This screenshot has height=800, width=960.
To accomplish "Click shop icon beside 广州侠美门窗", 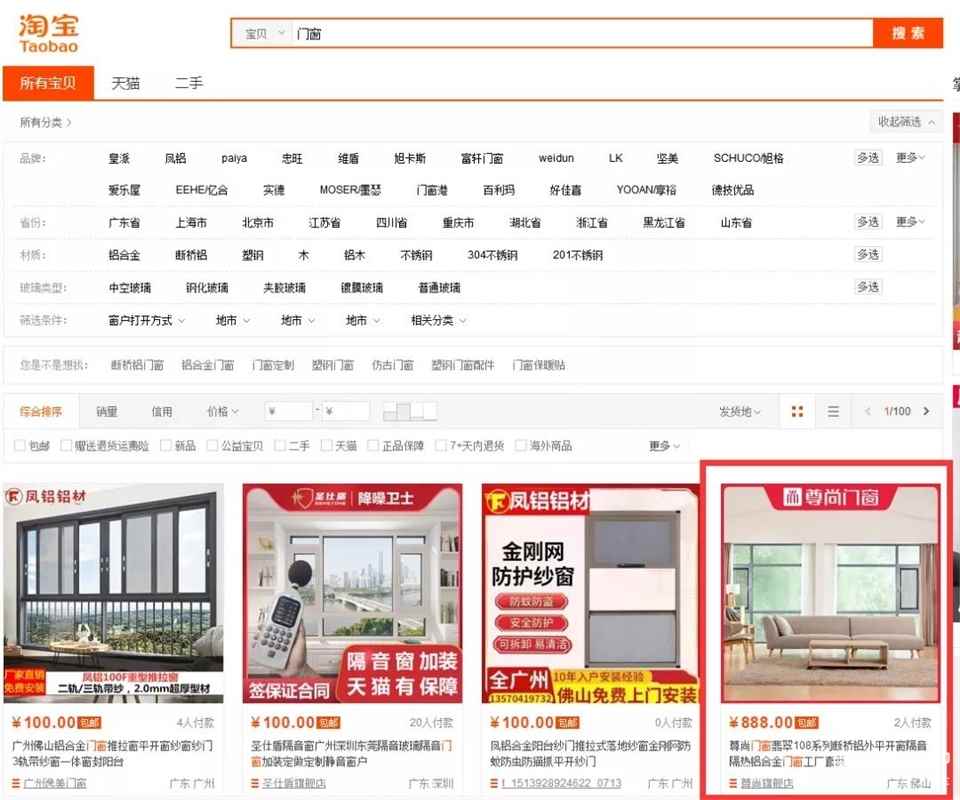I will [16, 783].
